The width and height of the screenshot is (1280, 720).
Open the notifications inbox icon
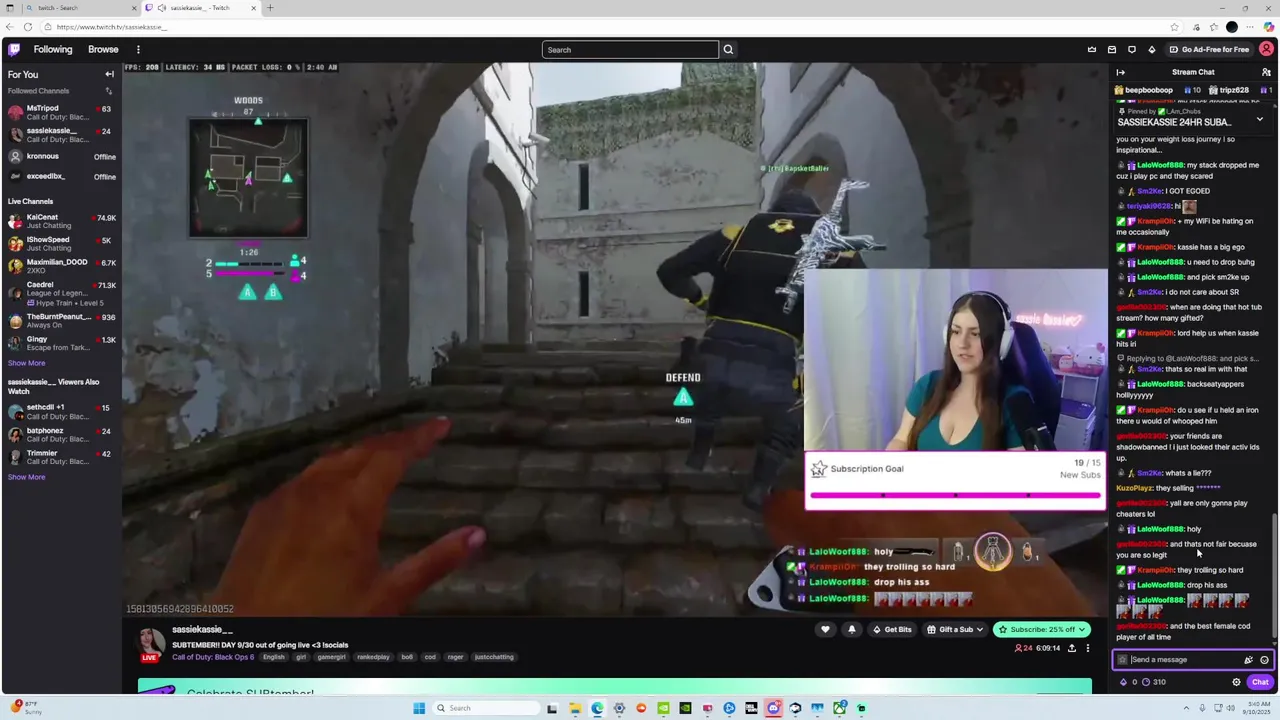tap(1112, 49)
